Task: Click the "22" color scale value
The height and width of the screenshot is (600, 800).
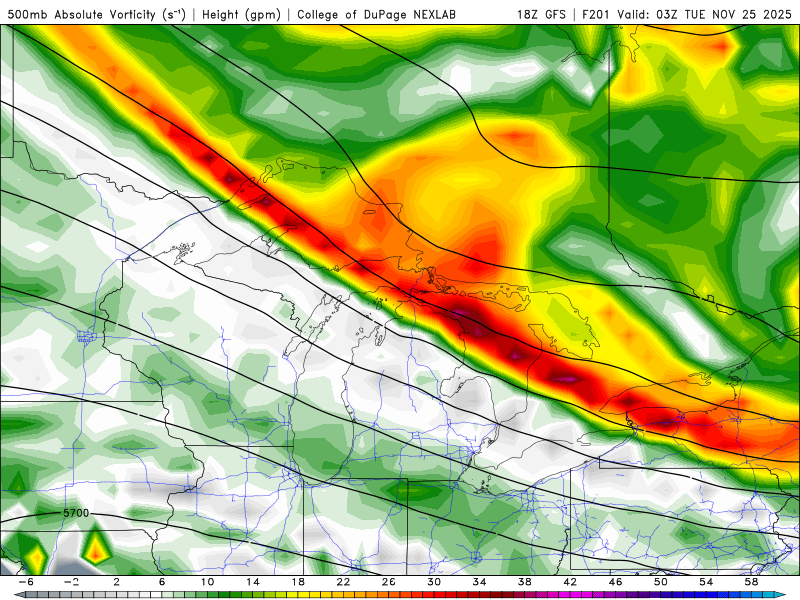Action: [343, 582]
